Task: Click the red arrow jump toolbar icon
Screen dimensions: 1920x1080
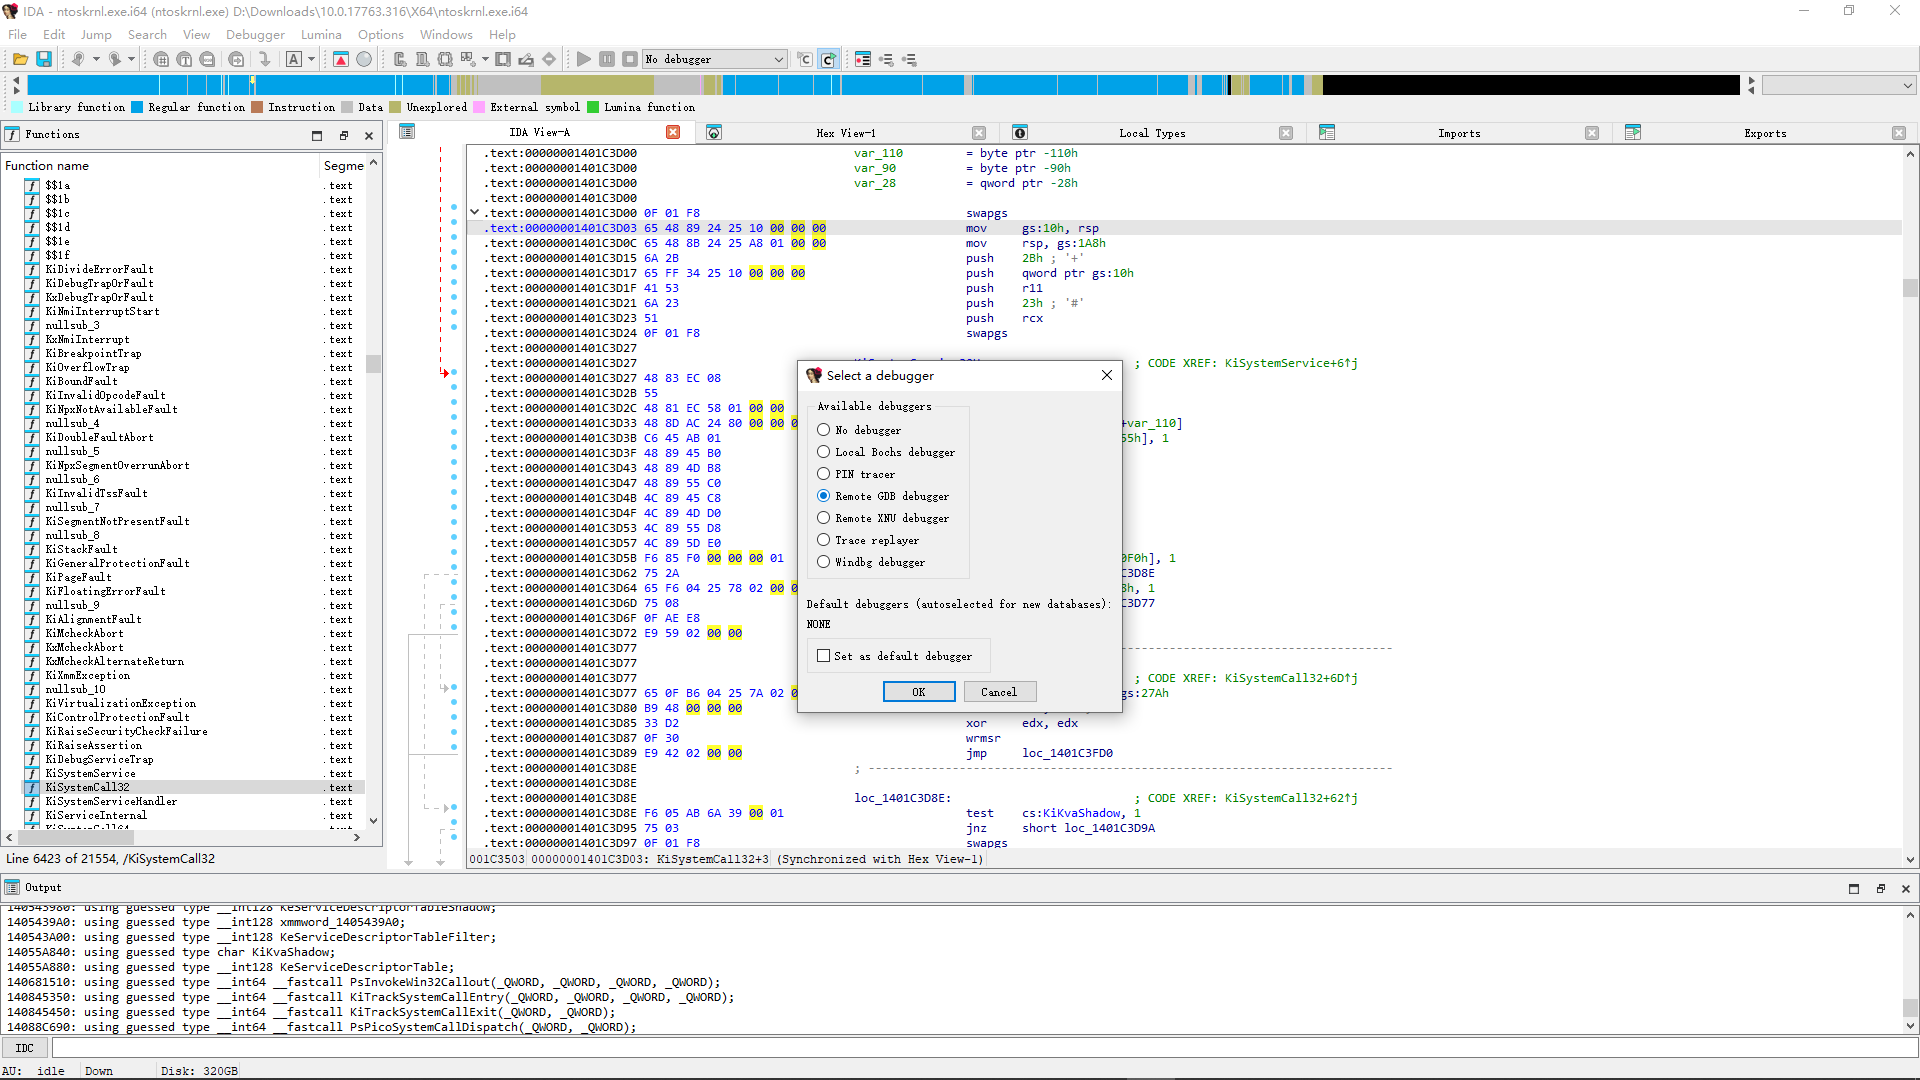Action: click(x=341, y=59)
